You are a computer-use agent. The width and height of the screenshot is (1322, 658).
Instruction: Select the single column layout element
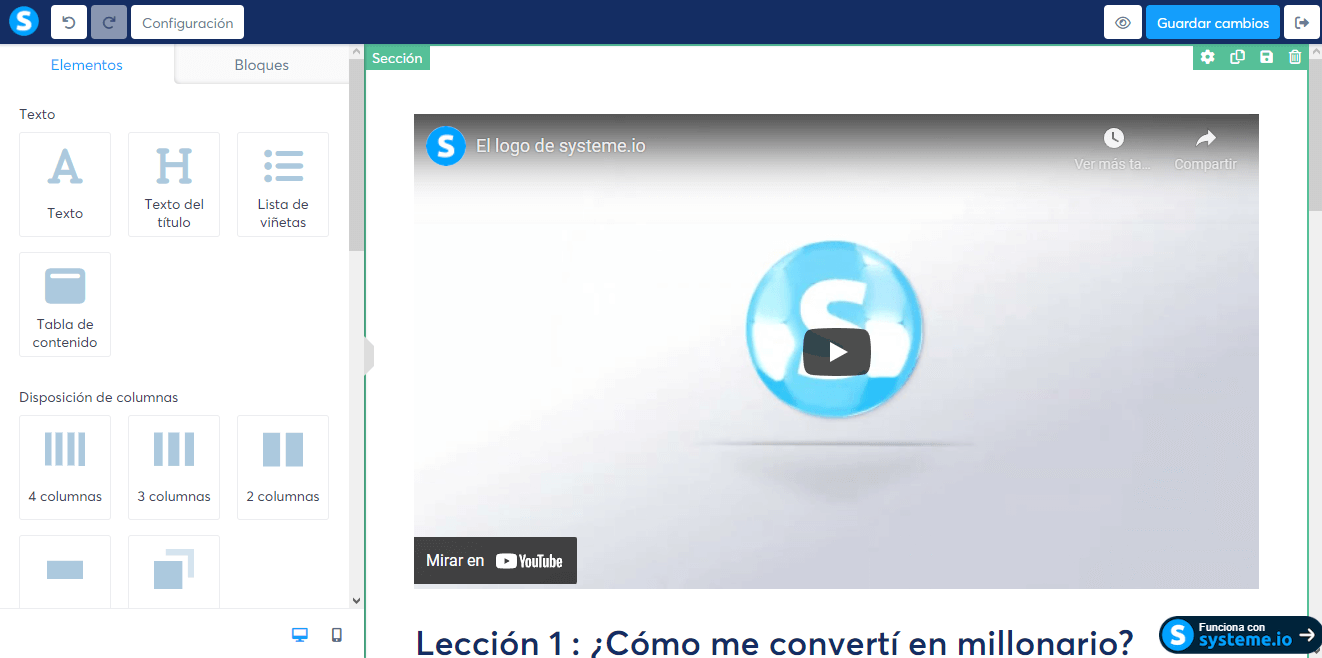coord(65,571)
